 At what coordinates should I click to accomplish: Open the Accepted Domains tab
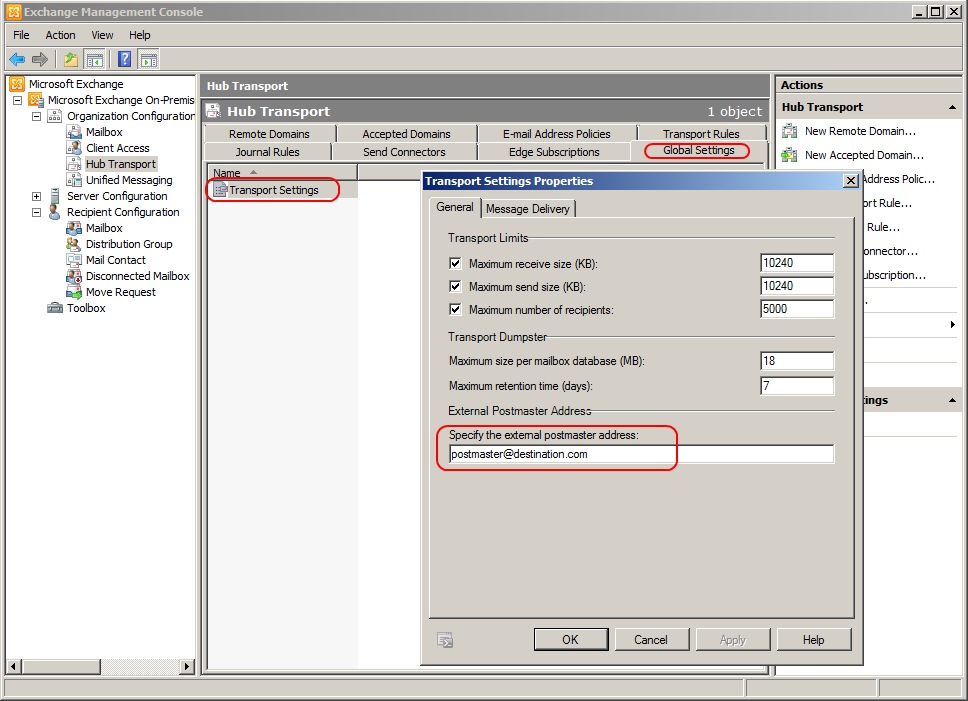point(406,134)
